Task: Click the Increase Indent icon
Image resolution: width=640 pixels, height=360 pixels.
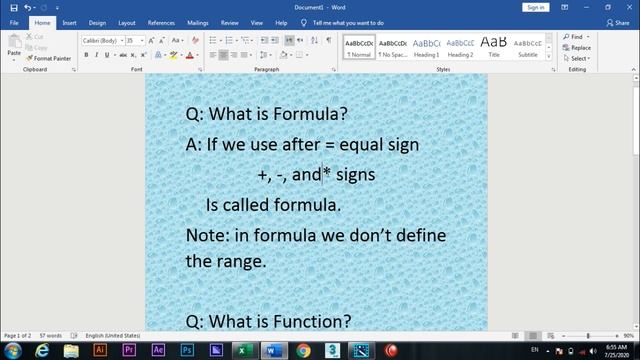Action: click(x=275, y=40)
